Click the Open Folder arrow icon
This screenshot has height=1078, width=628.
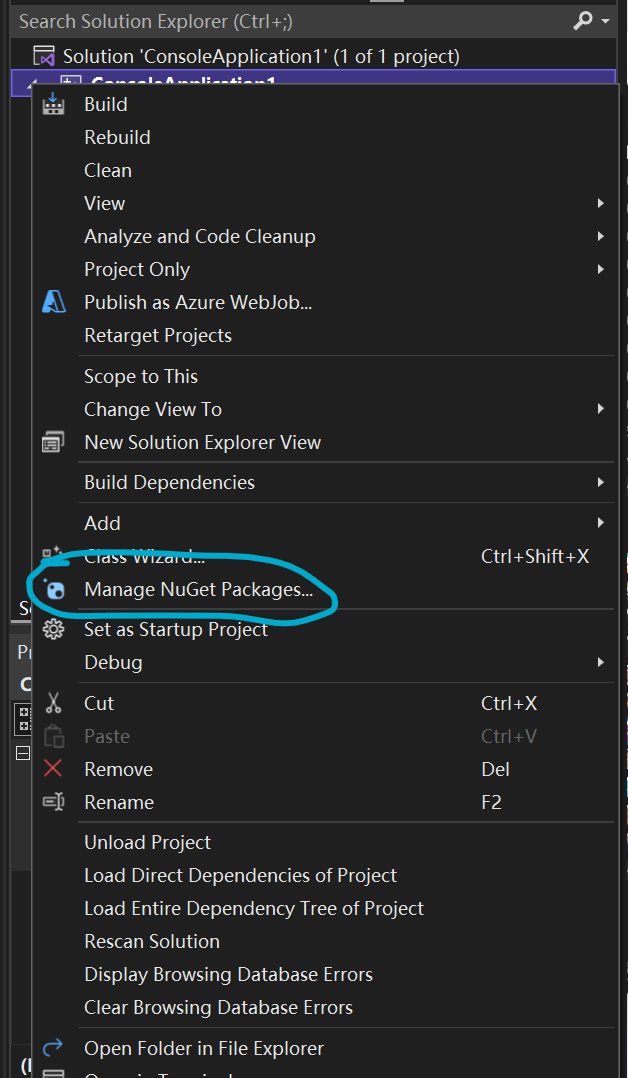(53, 1048)
